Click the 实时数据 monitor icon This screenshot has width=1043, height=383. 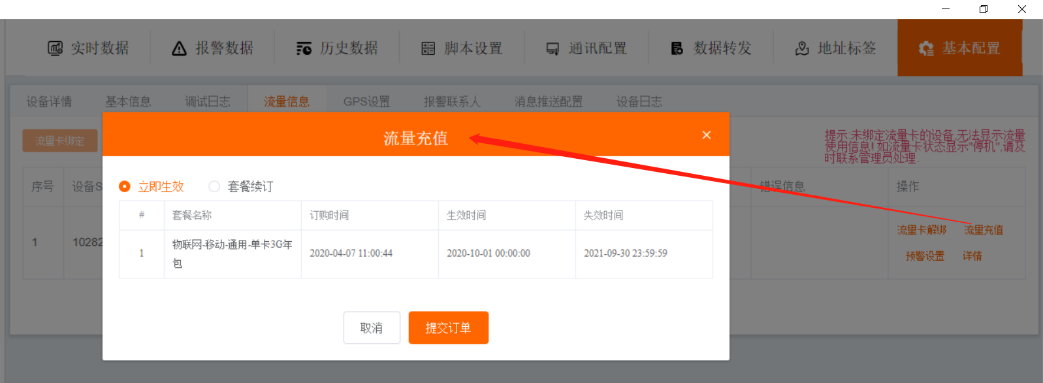coord(56,49)
